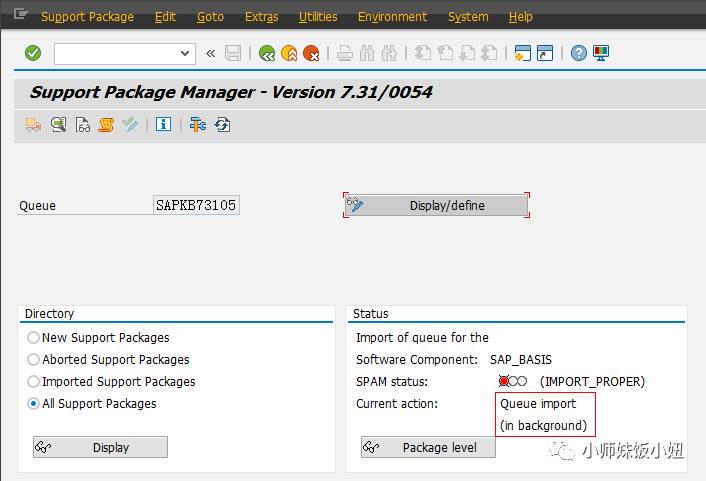Click the blue Information icon

[163, 125]
